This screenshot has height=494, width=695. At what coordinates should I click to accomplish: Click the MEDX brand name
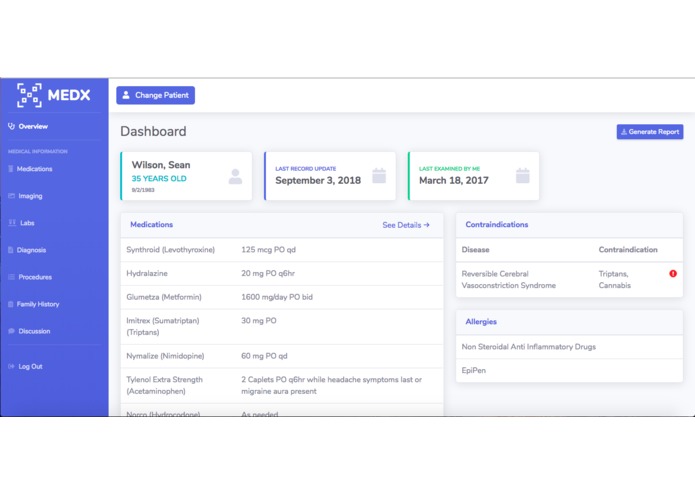pos(69,95)
